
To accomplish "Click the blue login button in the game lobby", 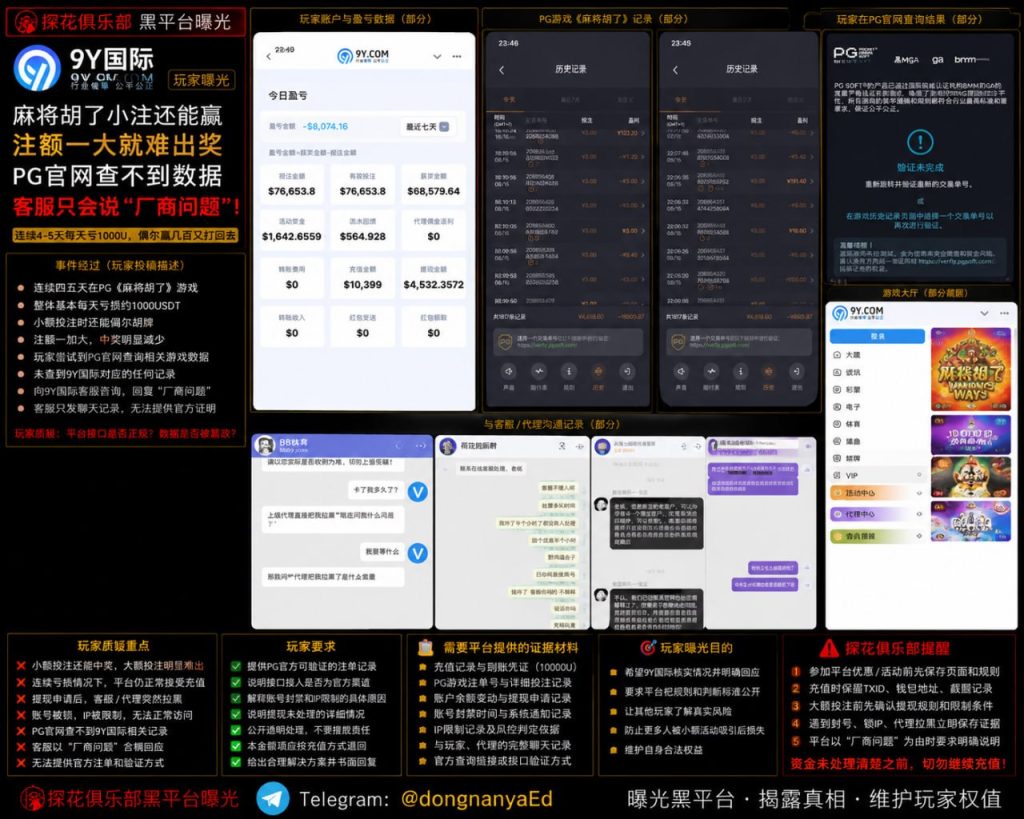I will 877,336.
